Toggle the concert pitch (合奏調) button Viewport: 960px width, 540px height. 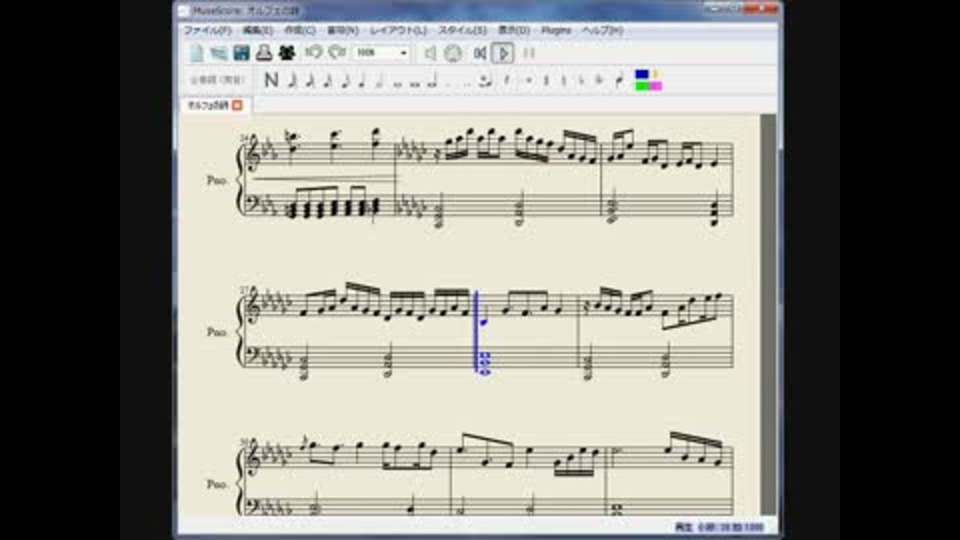pos(217,80)
